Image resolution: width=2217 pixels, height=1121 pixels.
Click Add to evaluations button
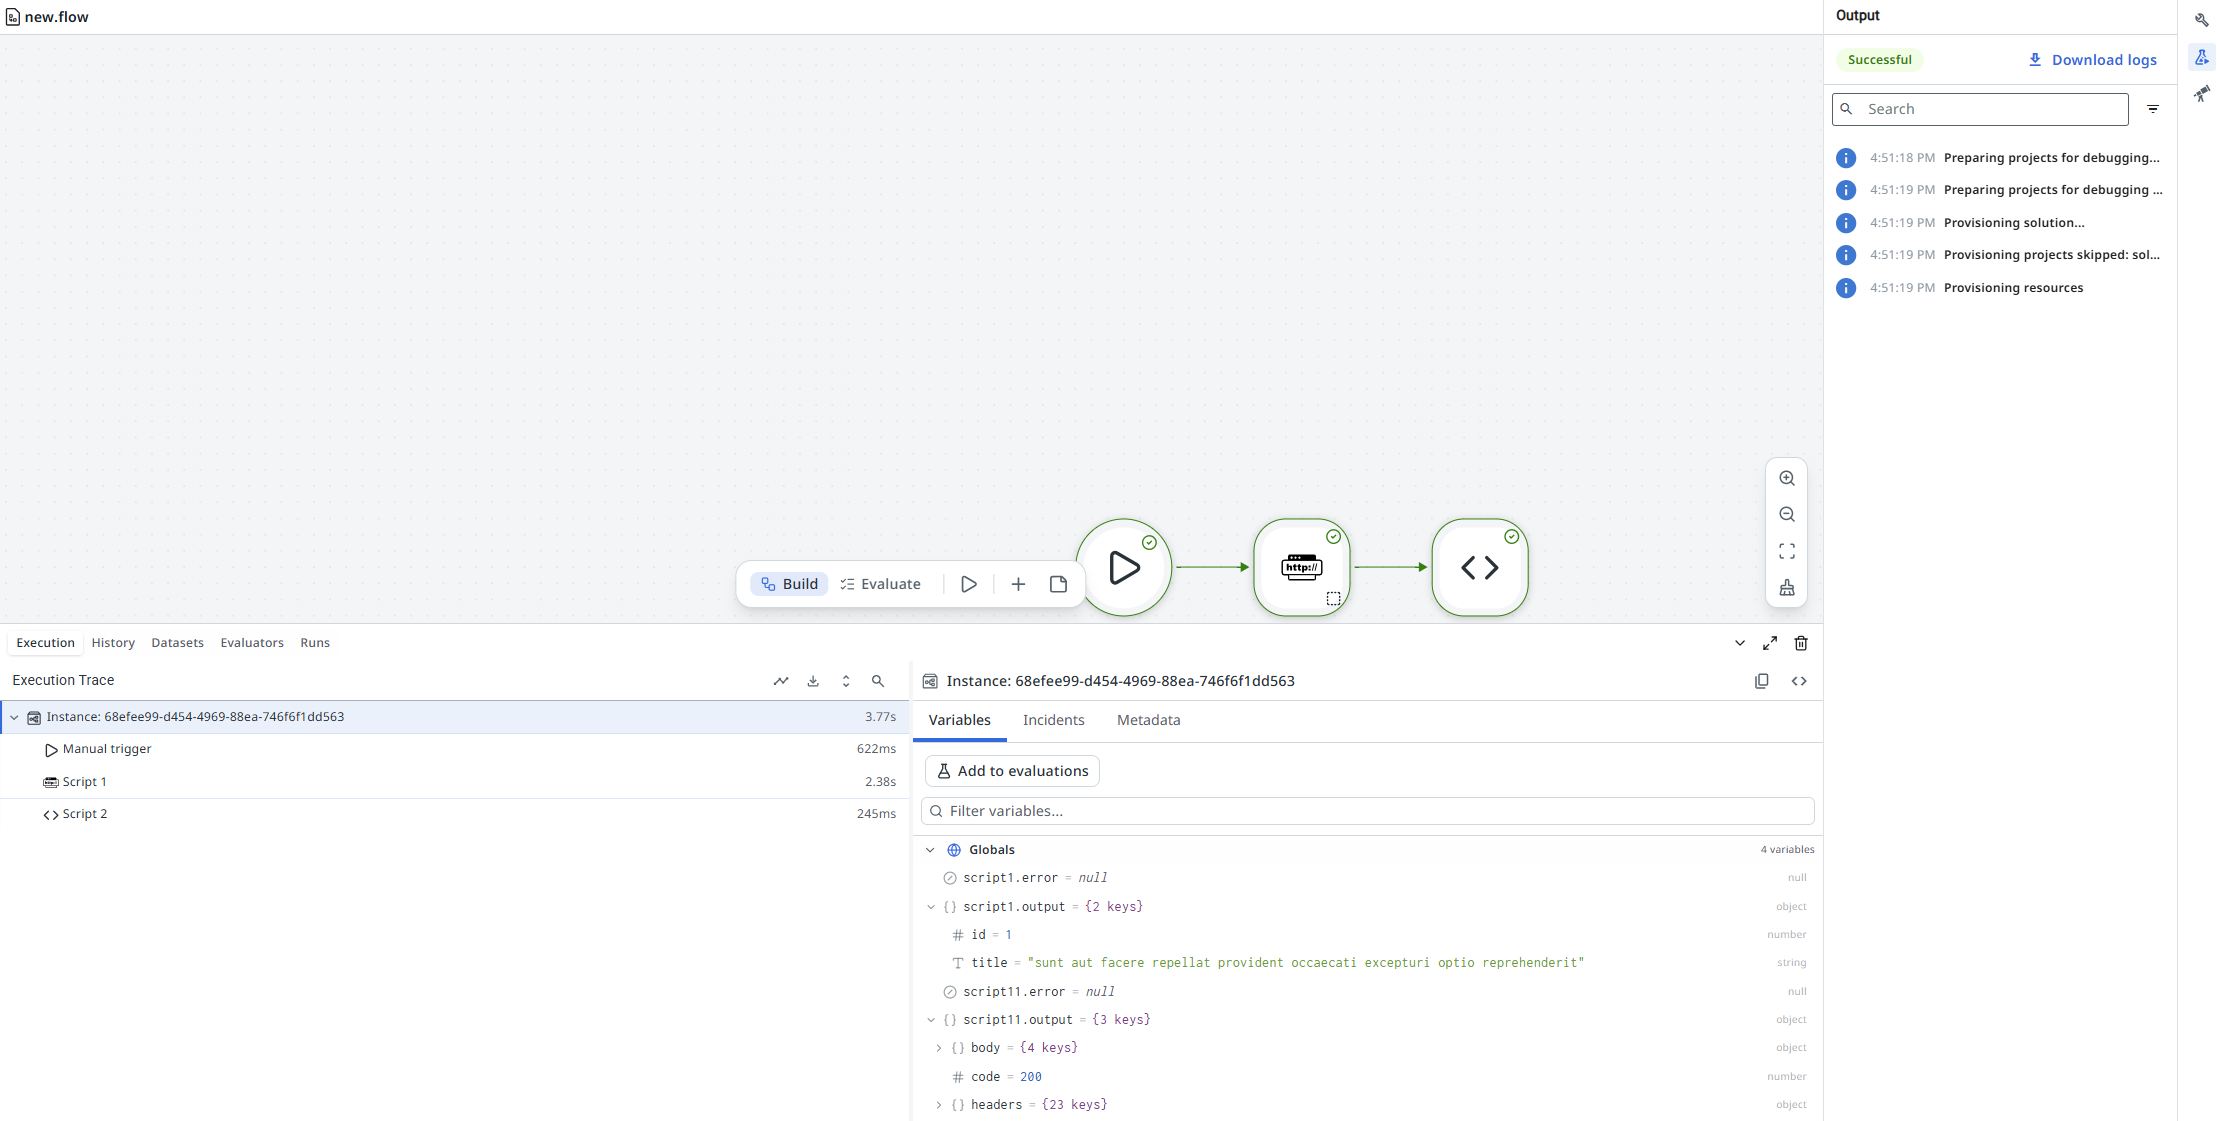tap(1012, 771)
